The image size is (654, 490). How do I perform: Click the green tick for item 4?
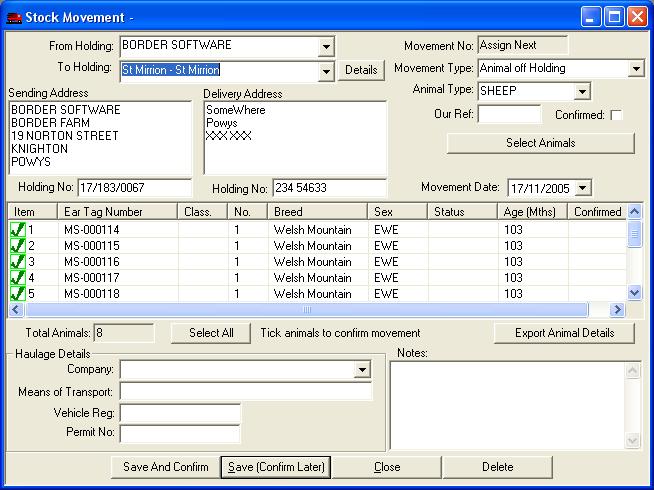coord(18,278)
